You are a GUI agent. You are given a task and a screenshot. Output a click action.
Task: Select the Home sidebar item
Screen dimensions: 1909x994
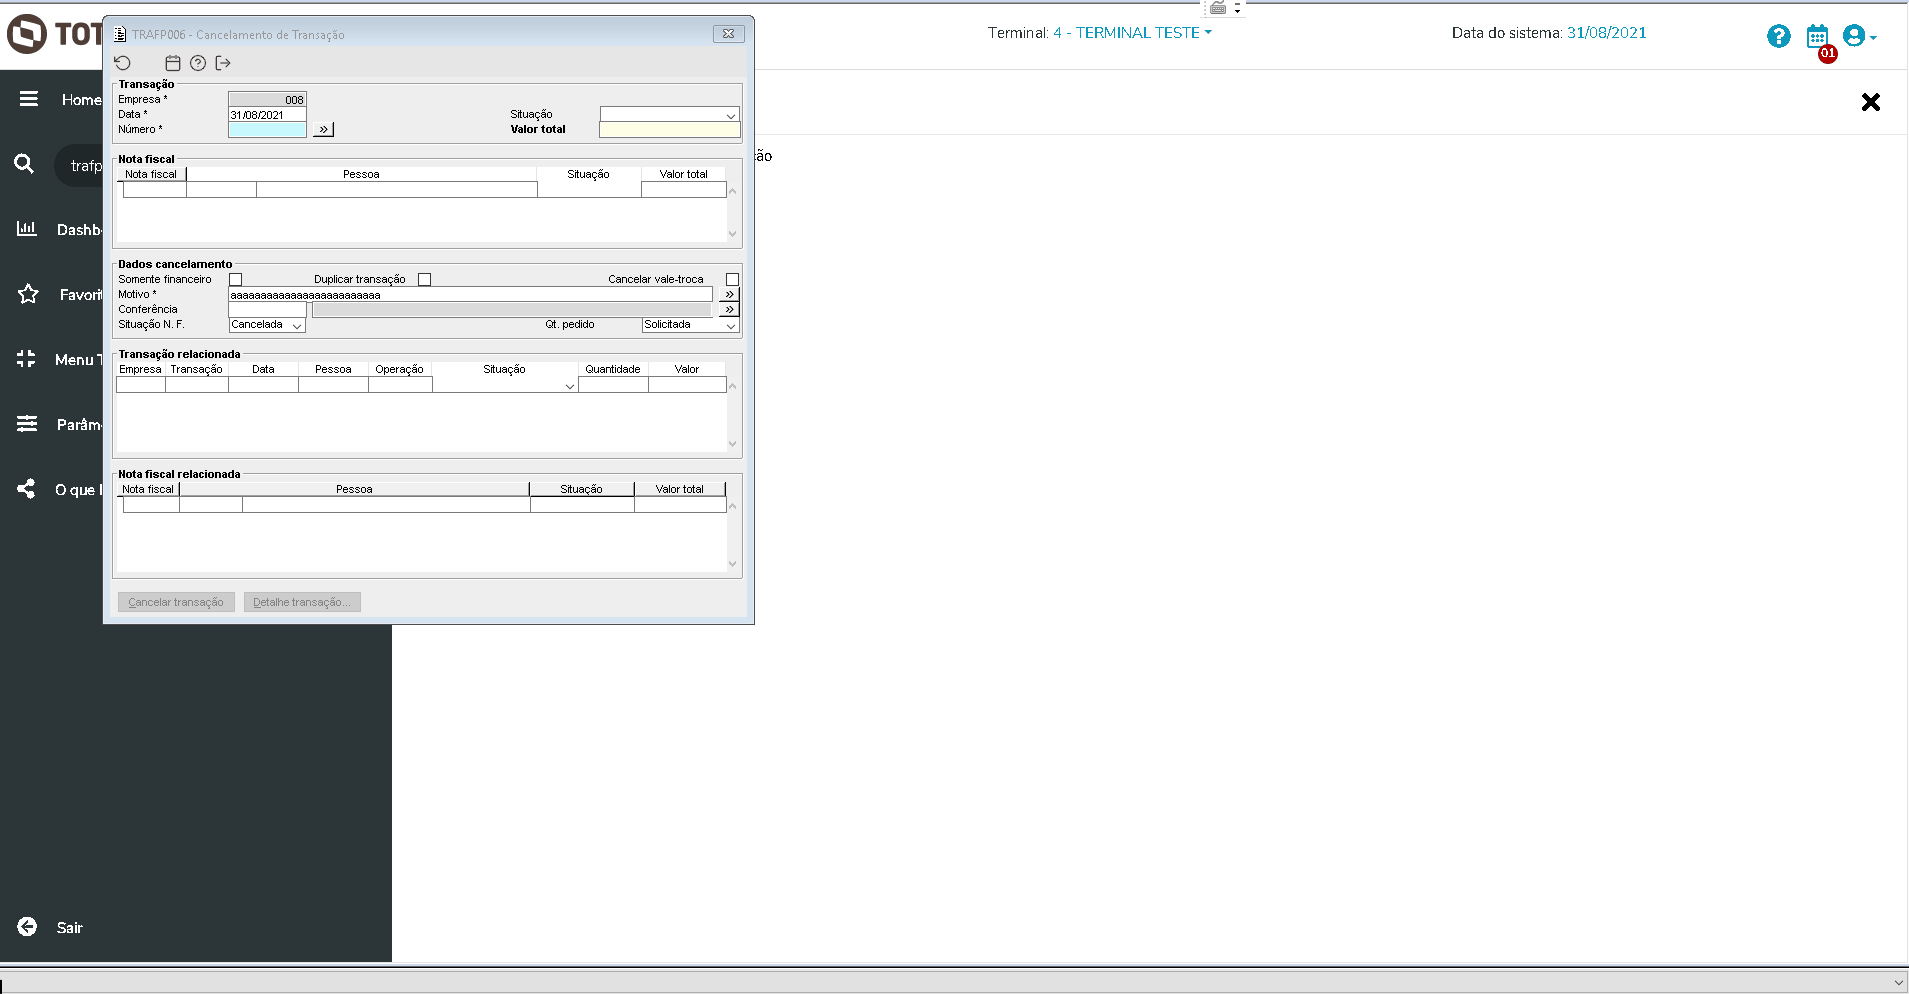(81, 100)
